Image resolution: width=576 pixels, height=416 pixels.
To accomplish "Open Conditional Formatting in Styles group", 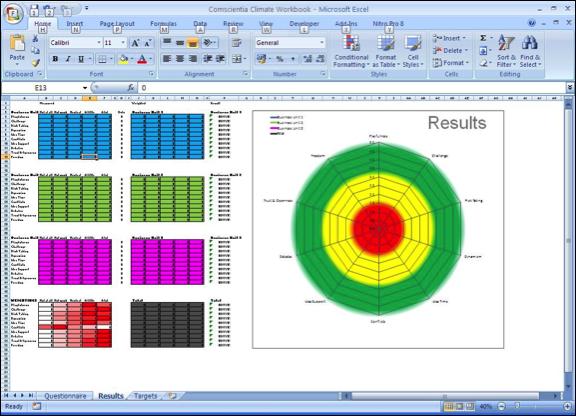I will click(351, 51).
